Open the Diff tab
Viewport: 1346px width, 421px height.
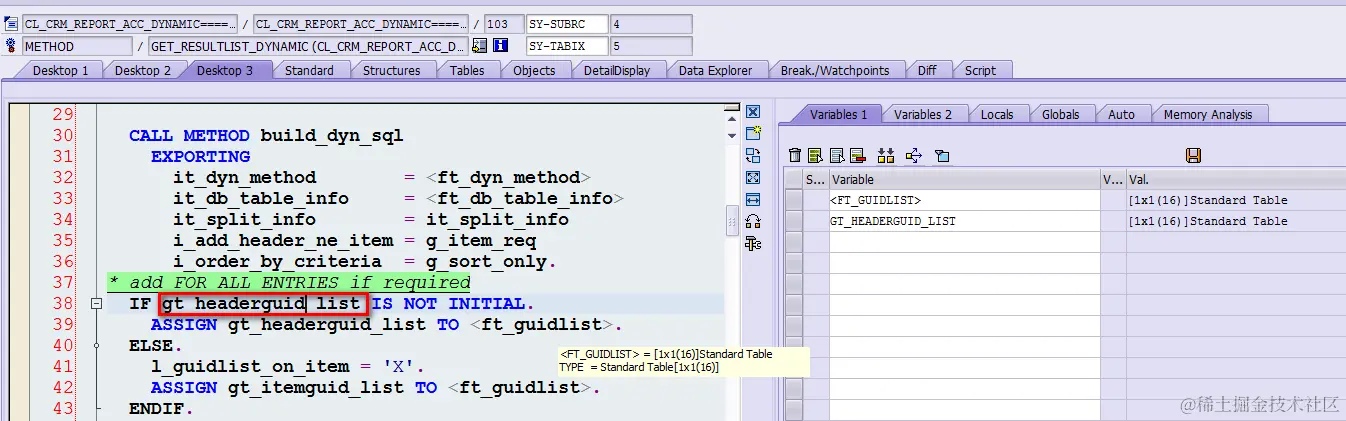(x=927, y=70)
